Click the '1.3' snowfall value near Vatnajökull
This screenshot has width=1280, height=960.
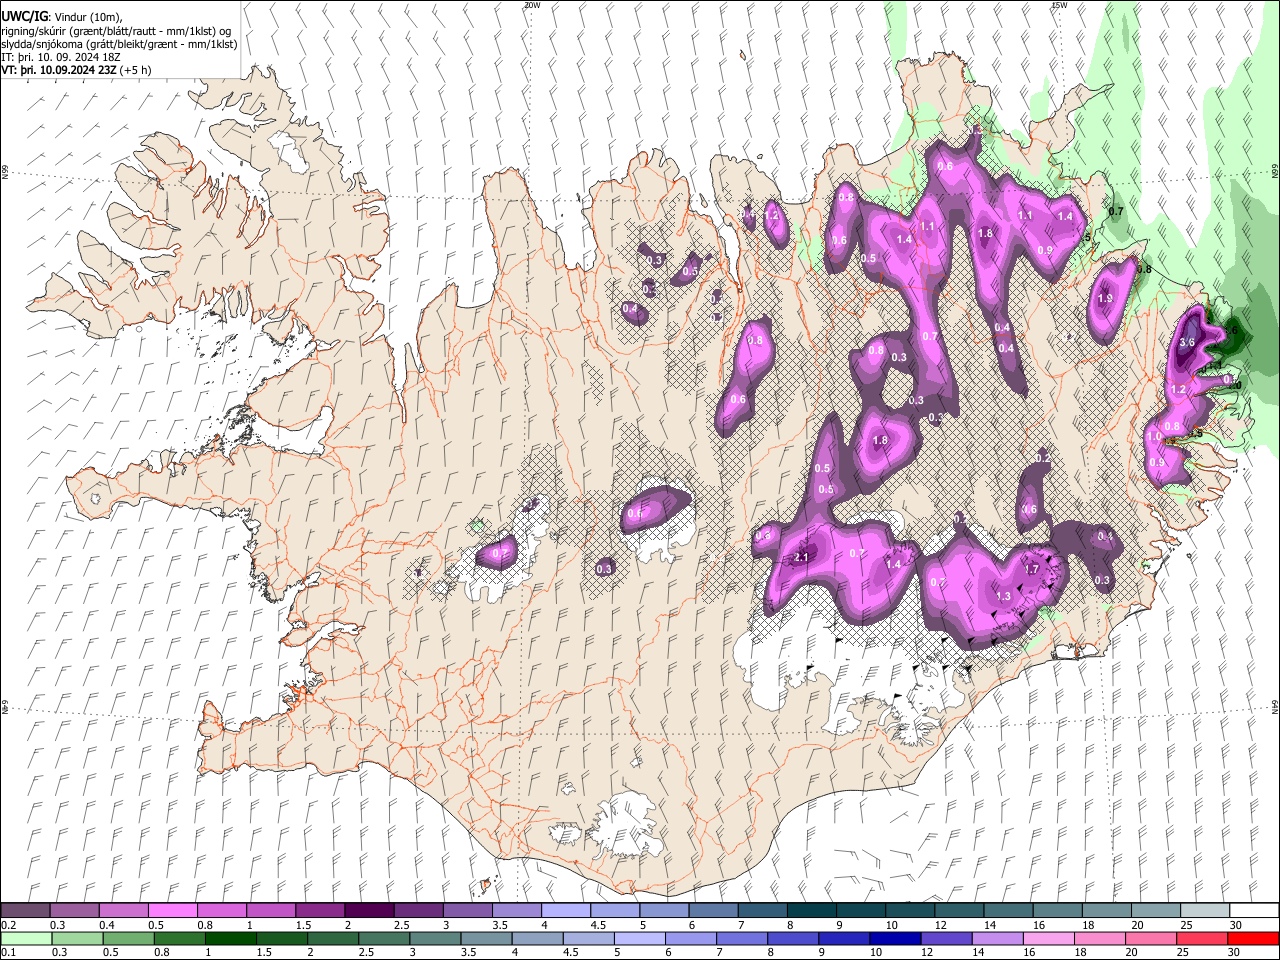(1004, 596)
